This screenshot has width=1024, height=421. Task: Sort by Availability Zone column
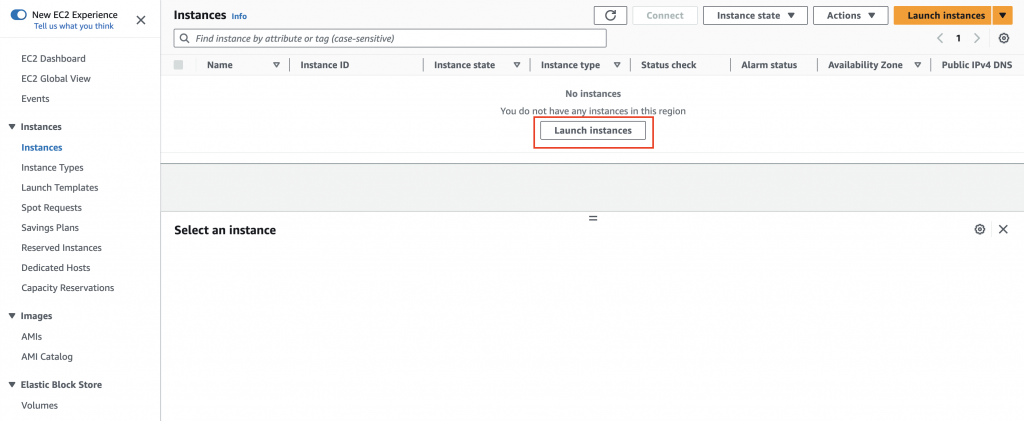tap(918, 65)
